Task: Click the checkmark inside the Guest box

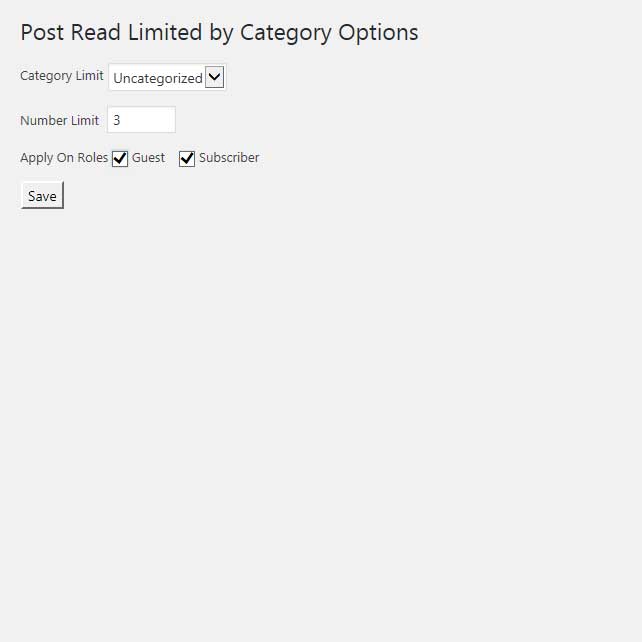Action: (120, 158)
